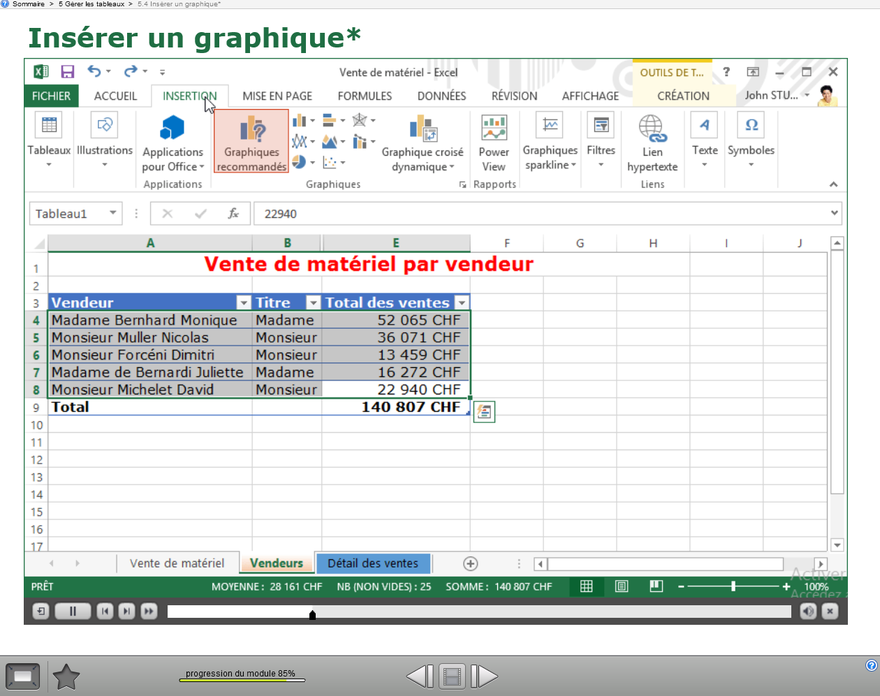Click the Quick Analysis icon below the table
Image resolution: width=880 pixels, height=696 pixels.
click(484, 411)
